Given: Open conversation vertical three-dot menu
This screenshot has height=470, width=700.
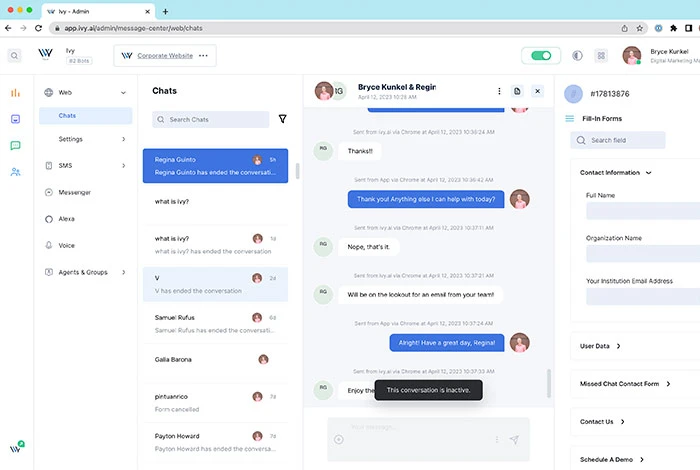Looking at the screenshot, I should (499, 91).
